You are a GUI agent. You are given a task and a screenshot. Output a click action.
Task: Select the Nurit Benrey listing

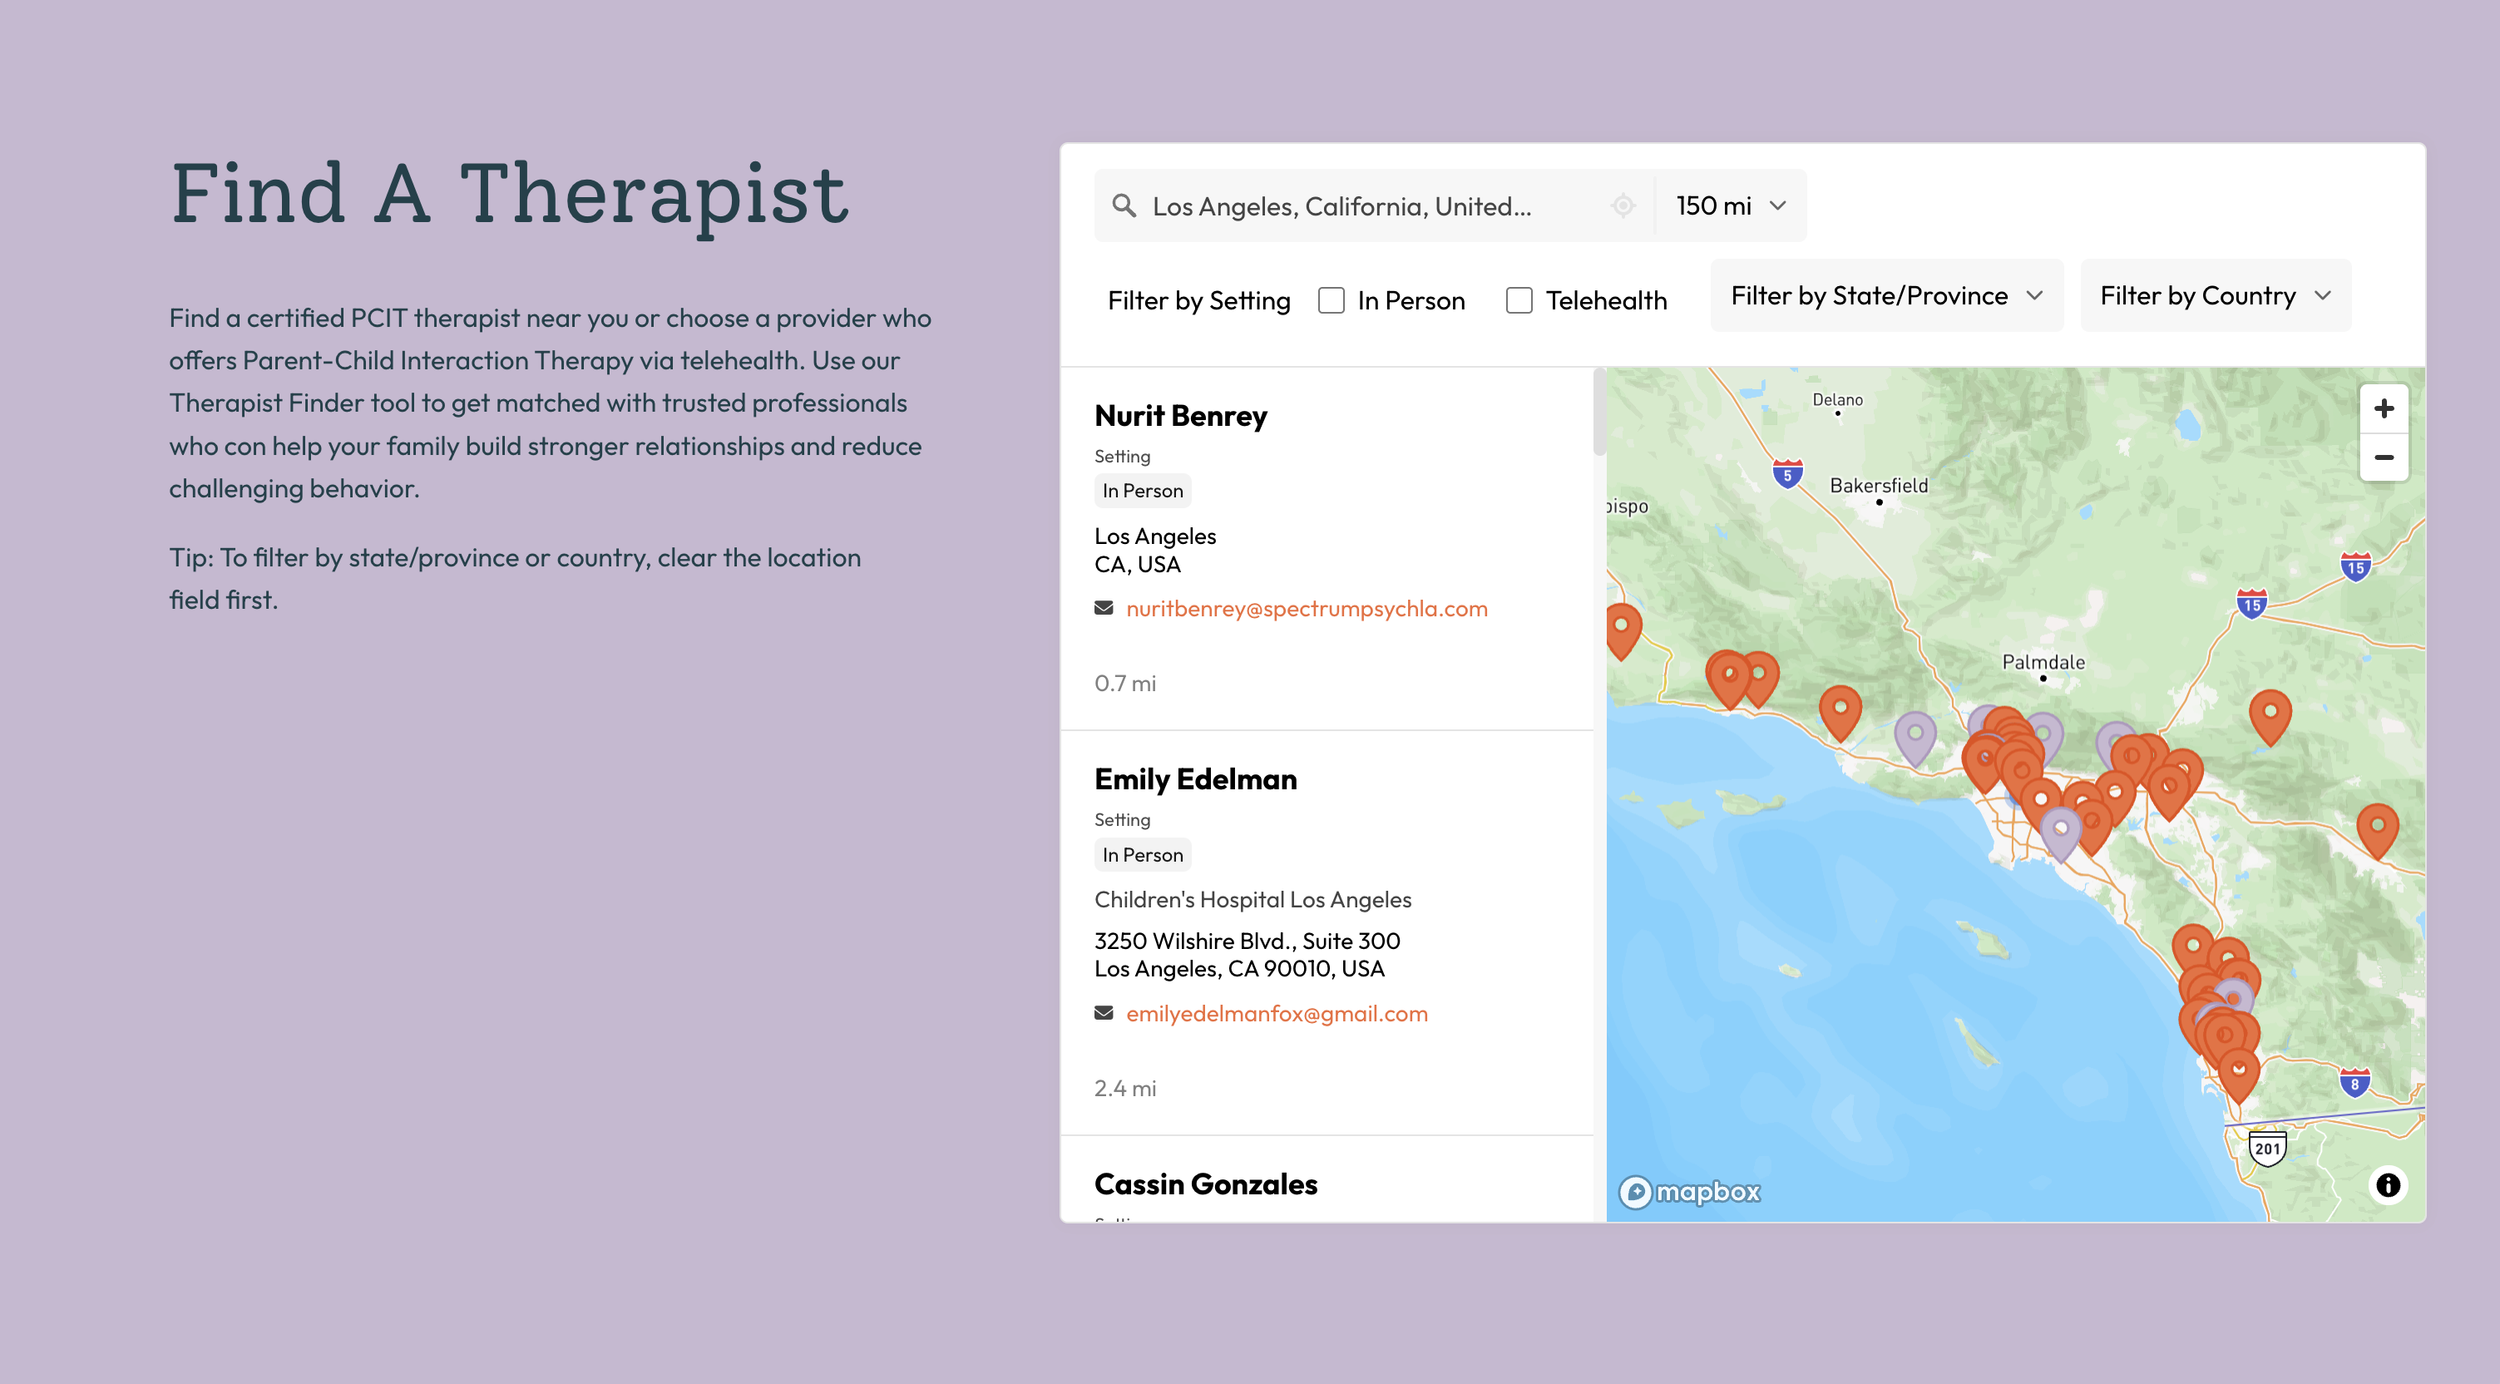[1180, 416]
